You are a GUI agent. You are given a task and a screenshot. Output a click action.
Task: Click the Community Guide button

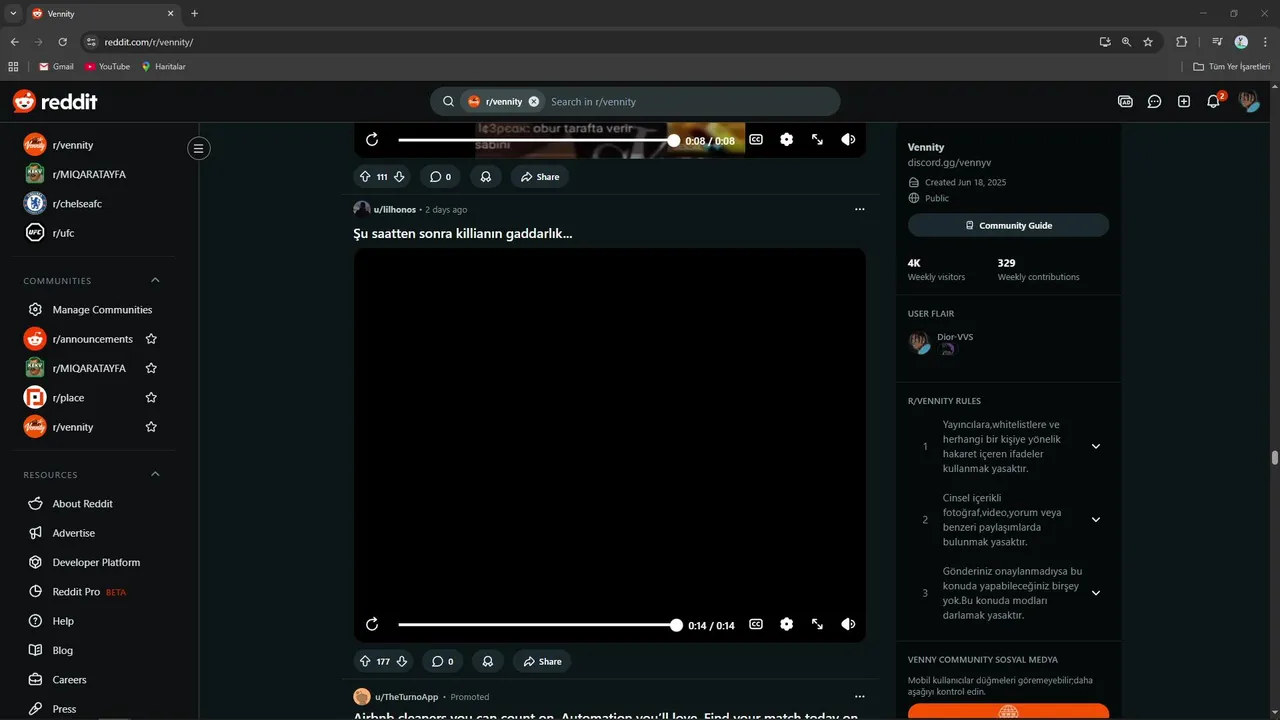[1008, 225]
